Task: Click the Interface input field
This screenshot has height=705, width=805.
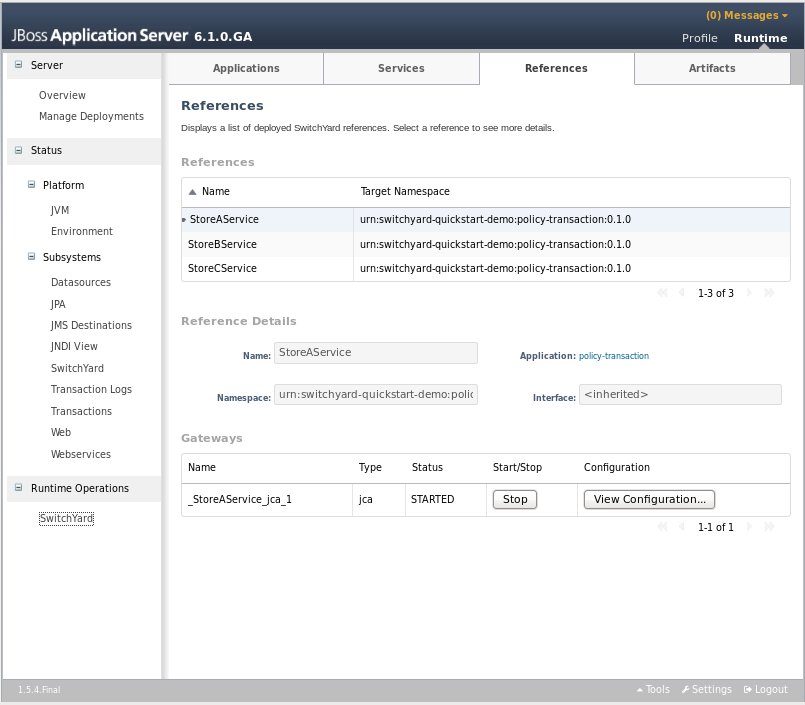Action: [x=680, y=394]
